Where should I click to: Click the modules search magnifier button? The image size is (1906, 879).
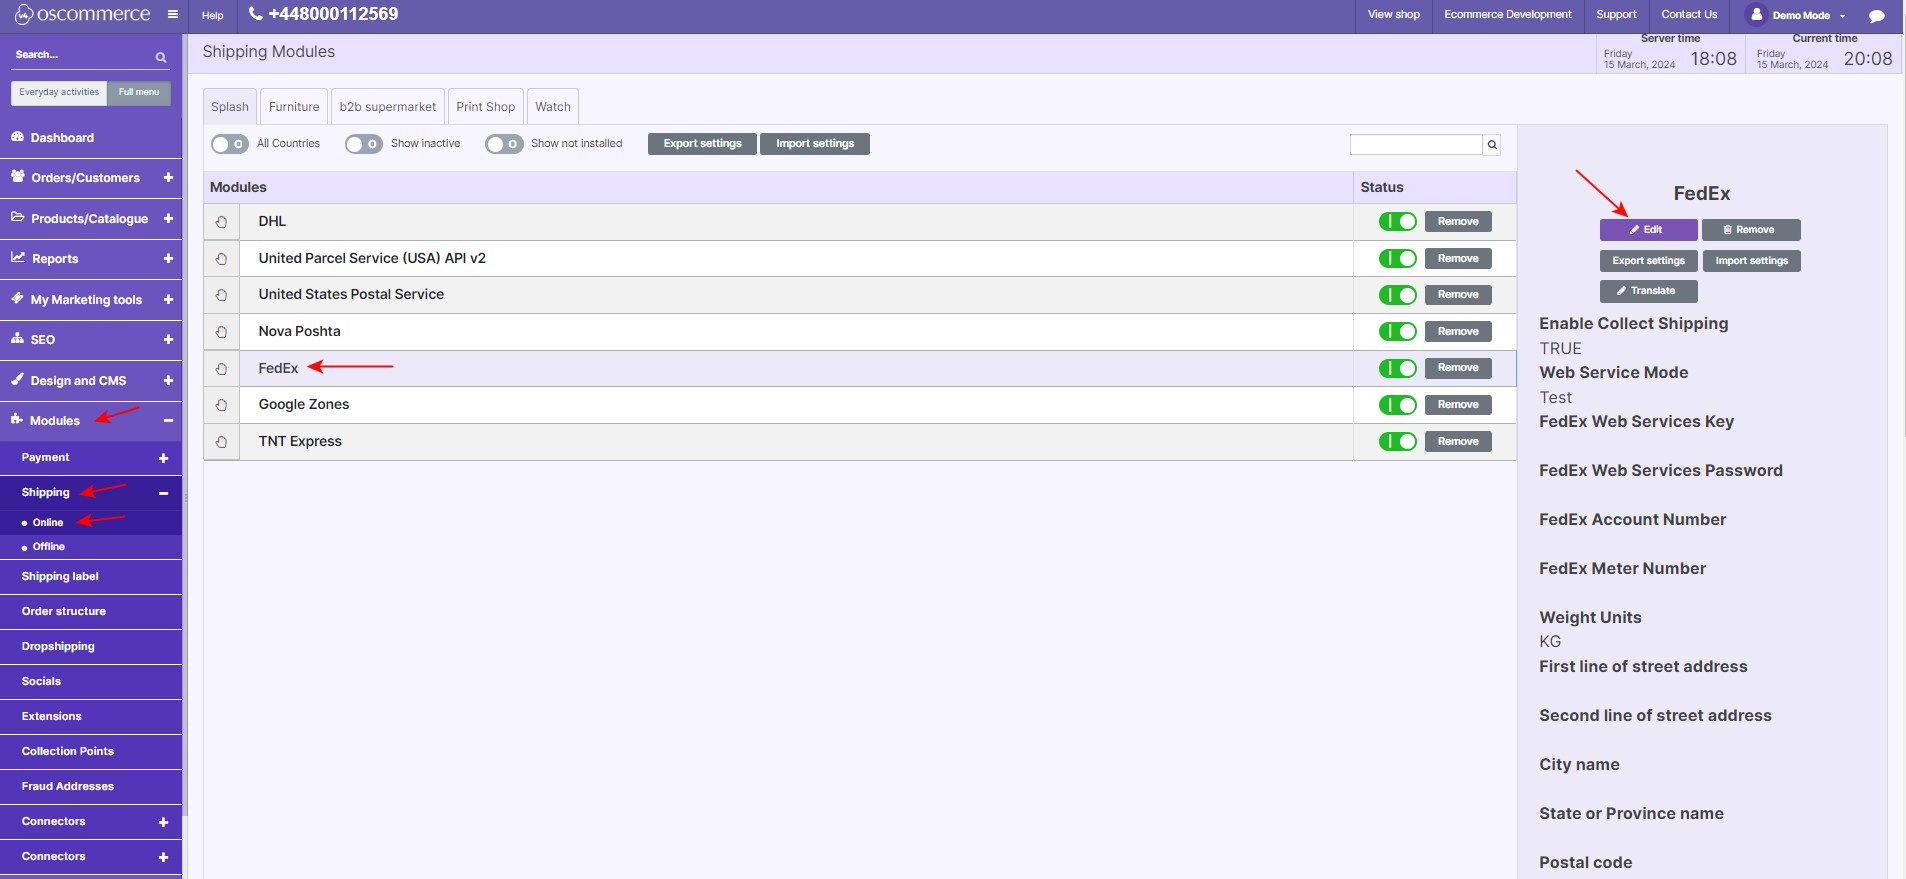1491,145
